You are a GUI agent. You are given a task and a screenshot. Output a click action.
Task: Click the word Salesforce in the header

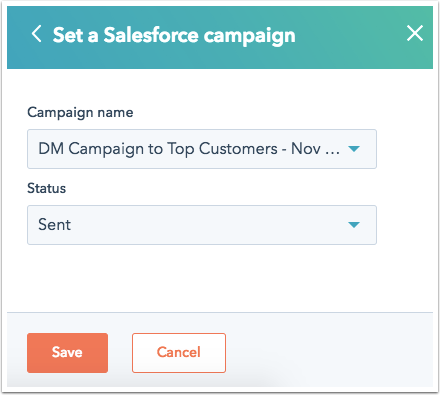(x=151, y=35)
